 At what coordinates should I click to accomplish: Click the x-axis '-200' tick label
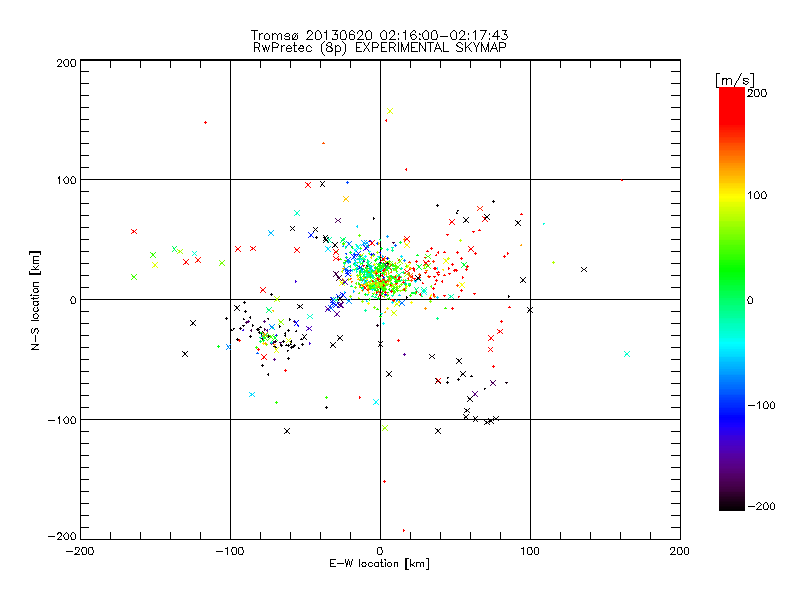click(80, 551)
